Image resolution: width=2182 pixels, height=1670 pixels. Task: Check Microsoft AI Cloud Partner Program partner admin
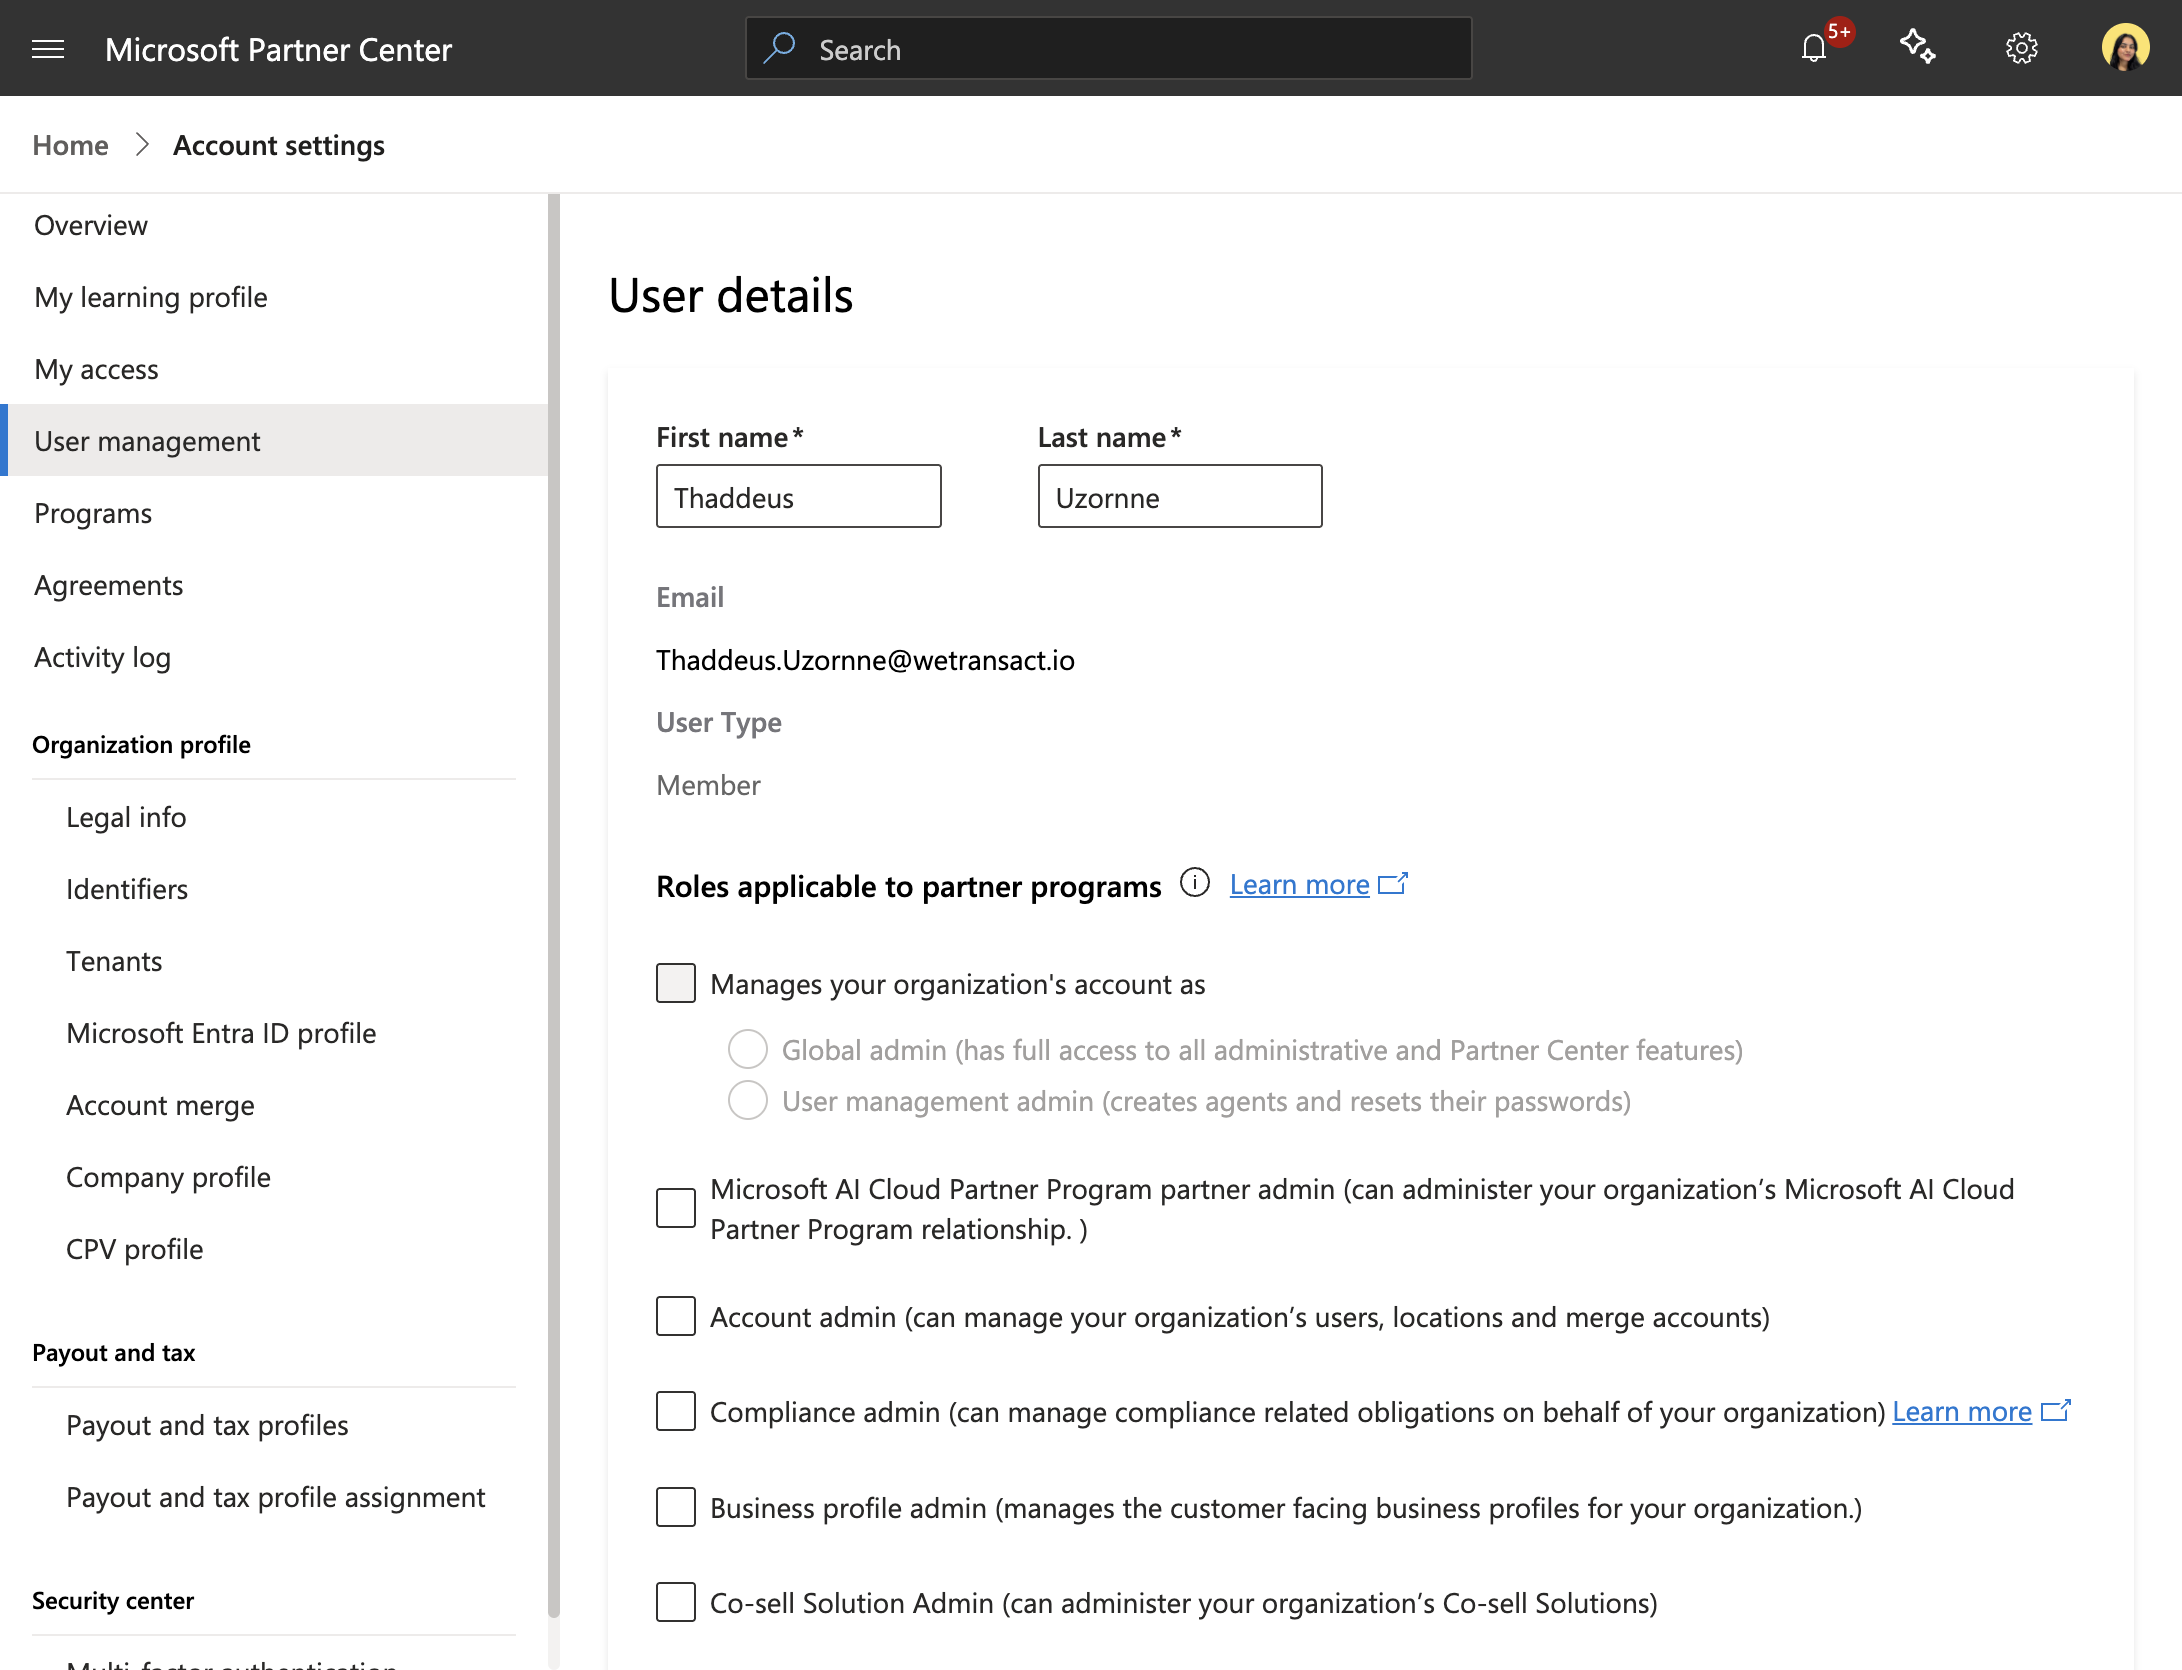[x=676, y=1208]
